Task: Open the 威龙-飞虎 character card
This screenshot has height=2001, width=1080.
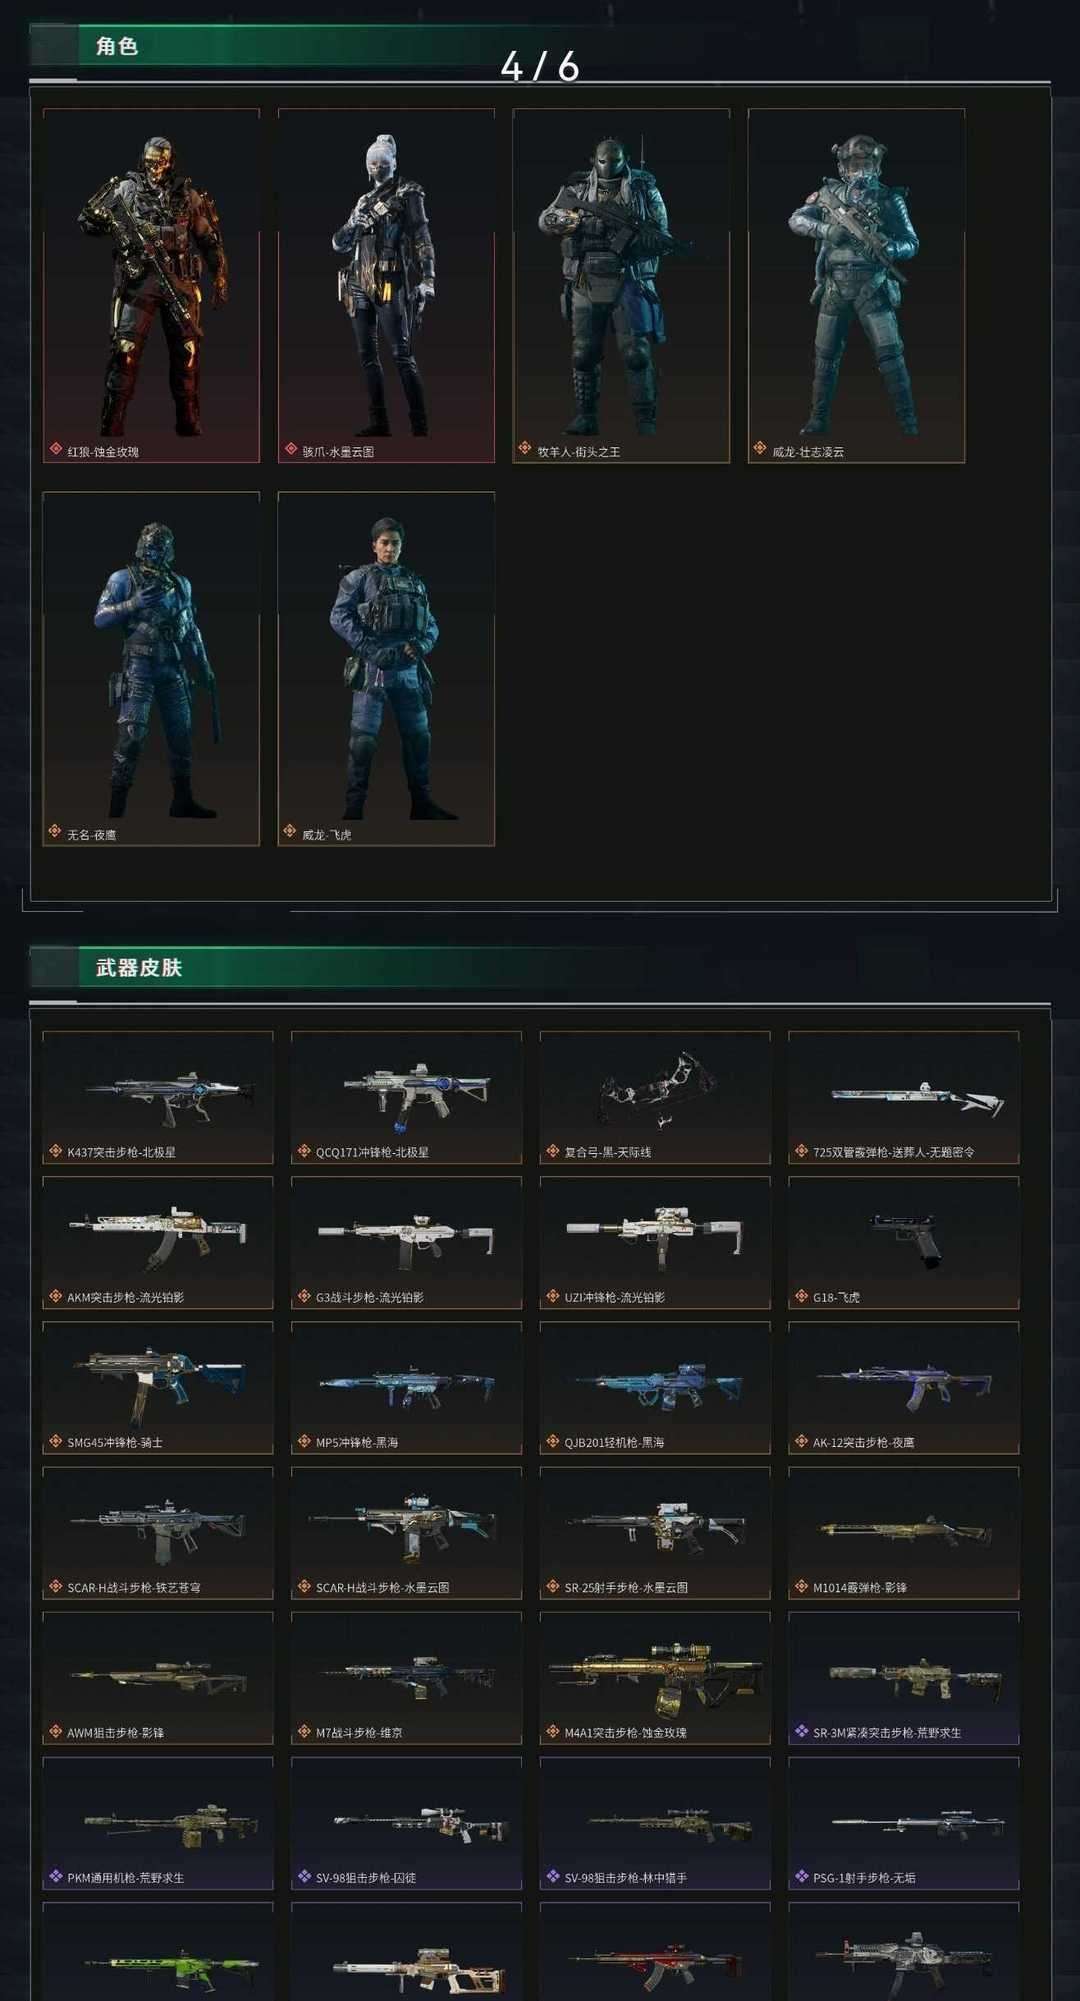Action: (x=386, y=669)
